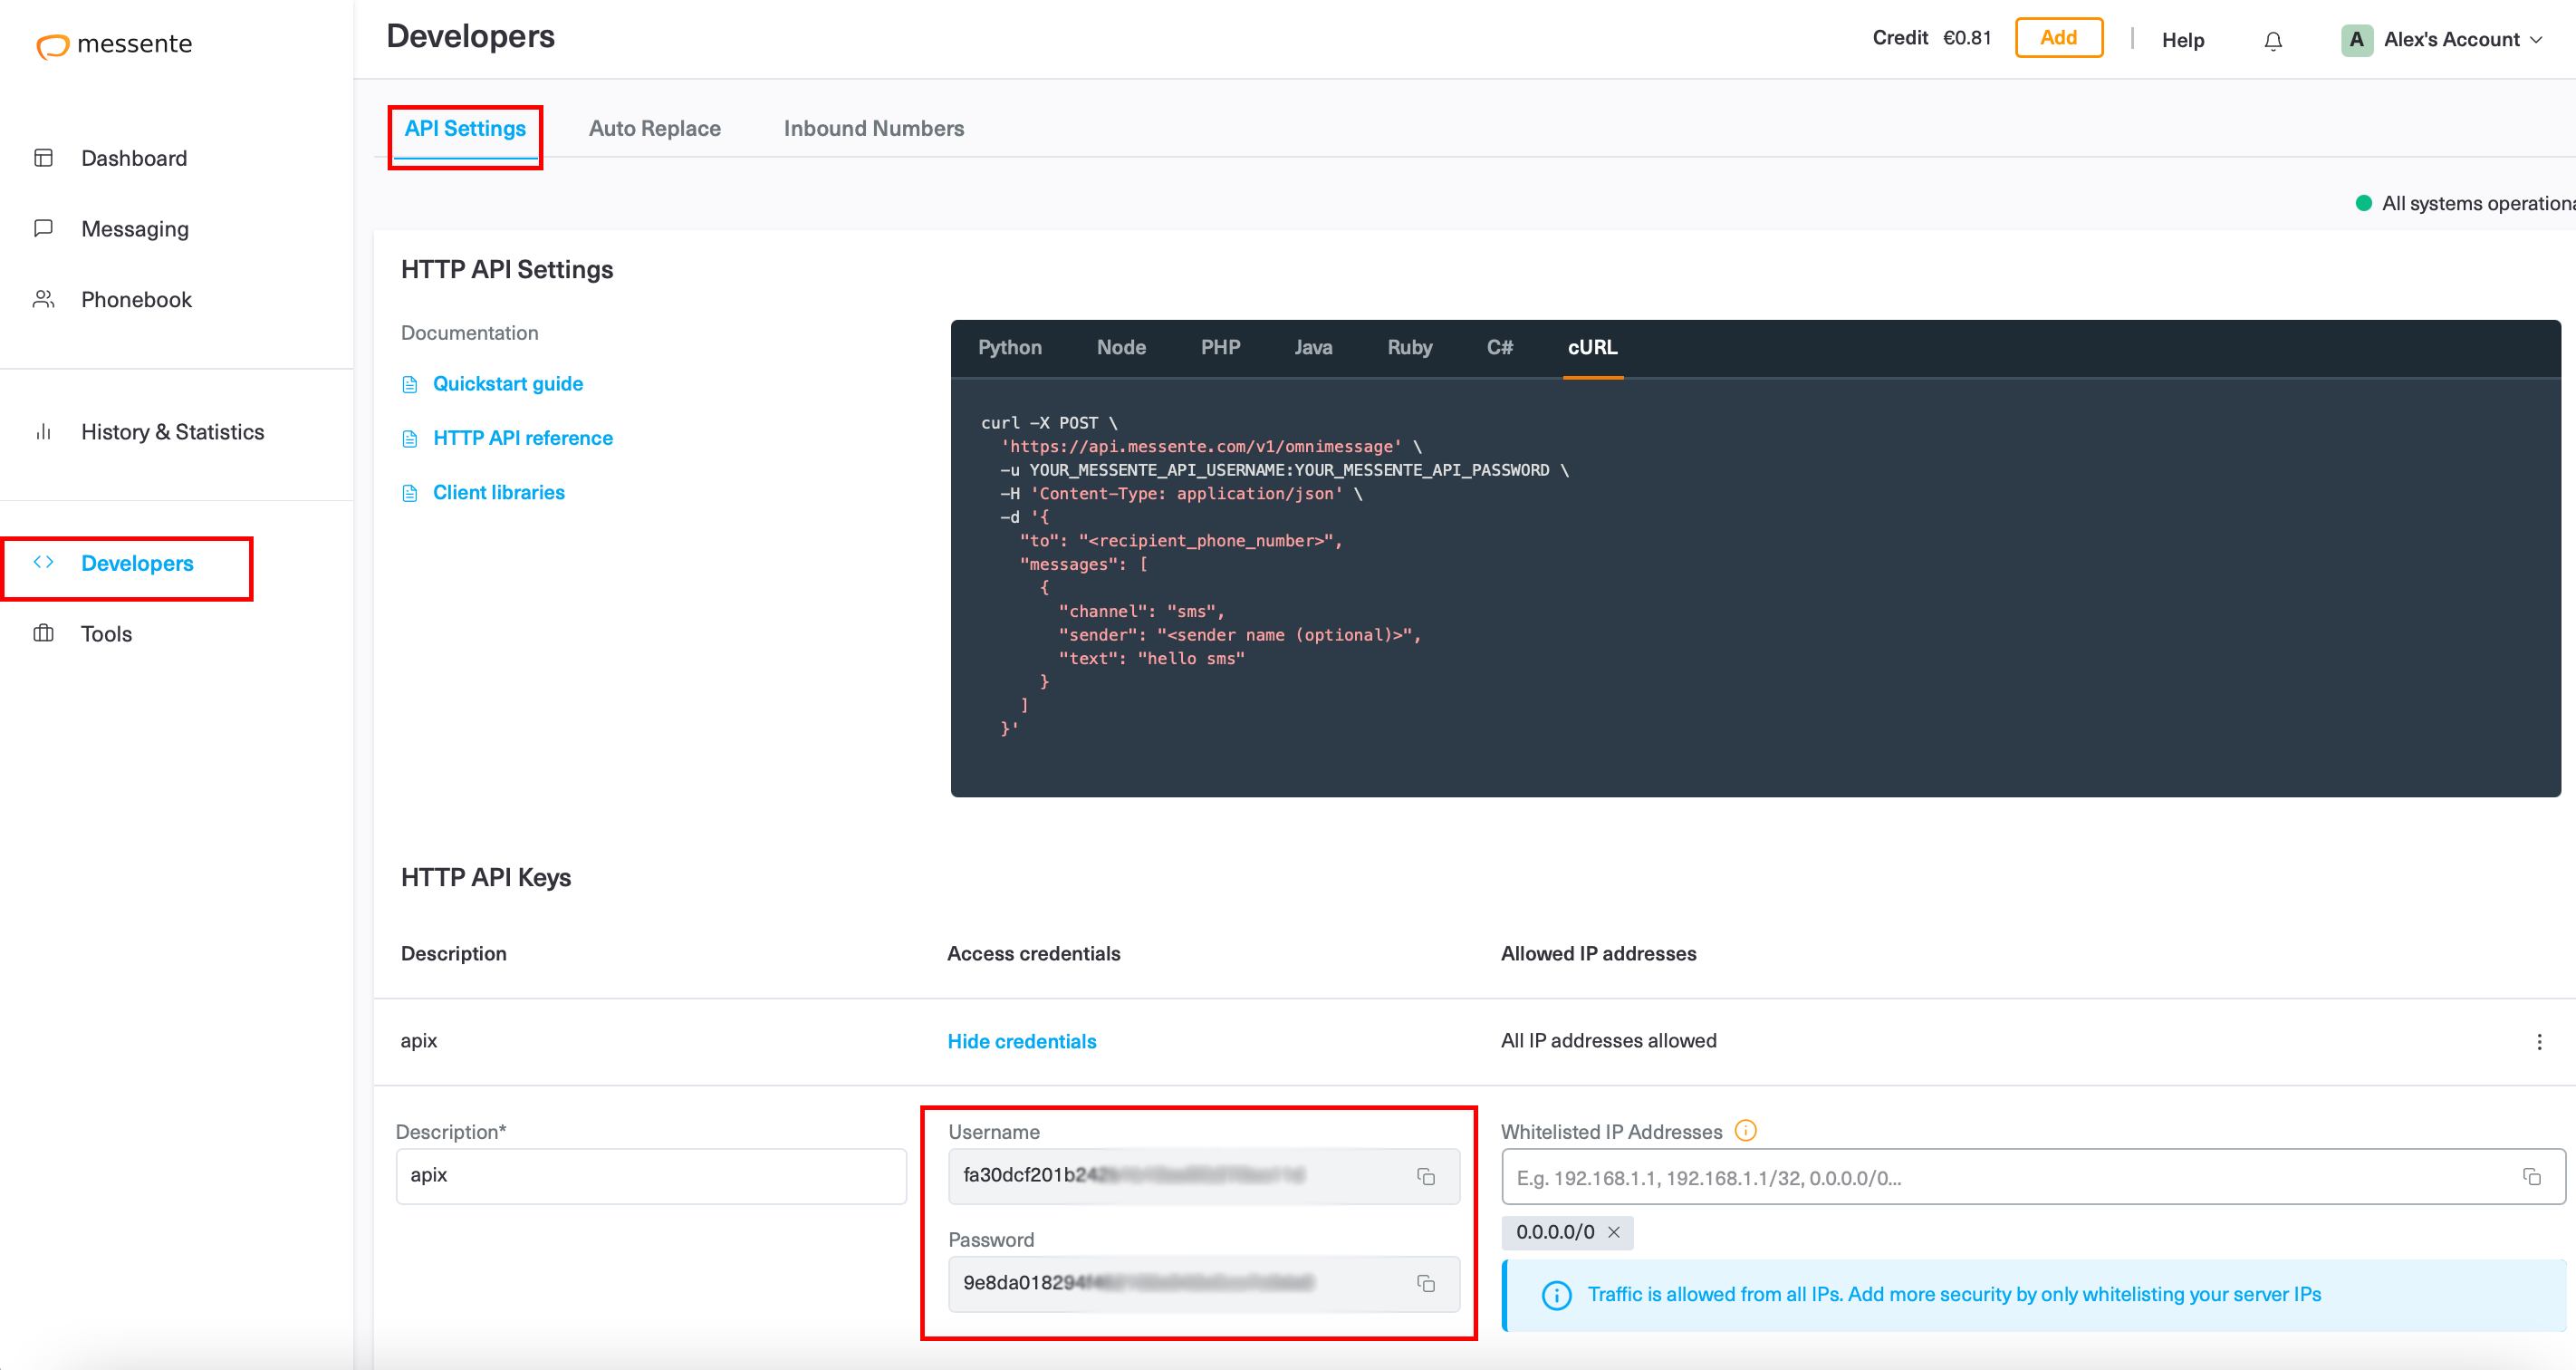Open the Help link
This screenshot has height=1370, width=2576.
pos(2183,40)
